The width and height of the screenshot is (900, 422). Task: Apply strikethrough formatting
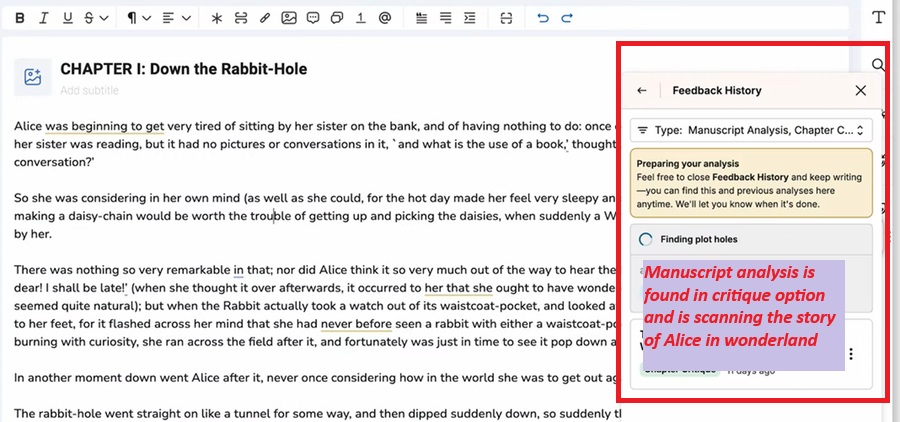(x=89, y=18)
